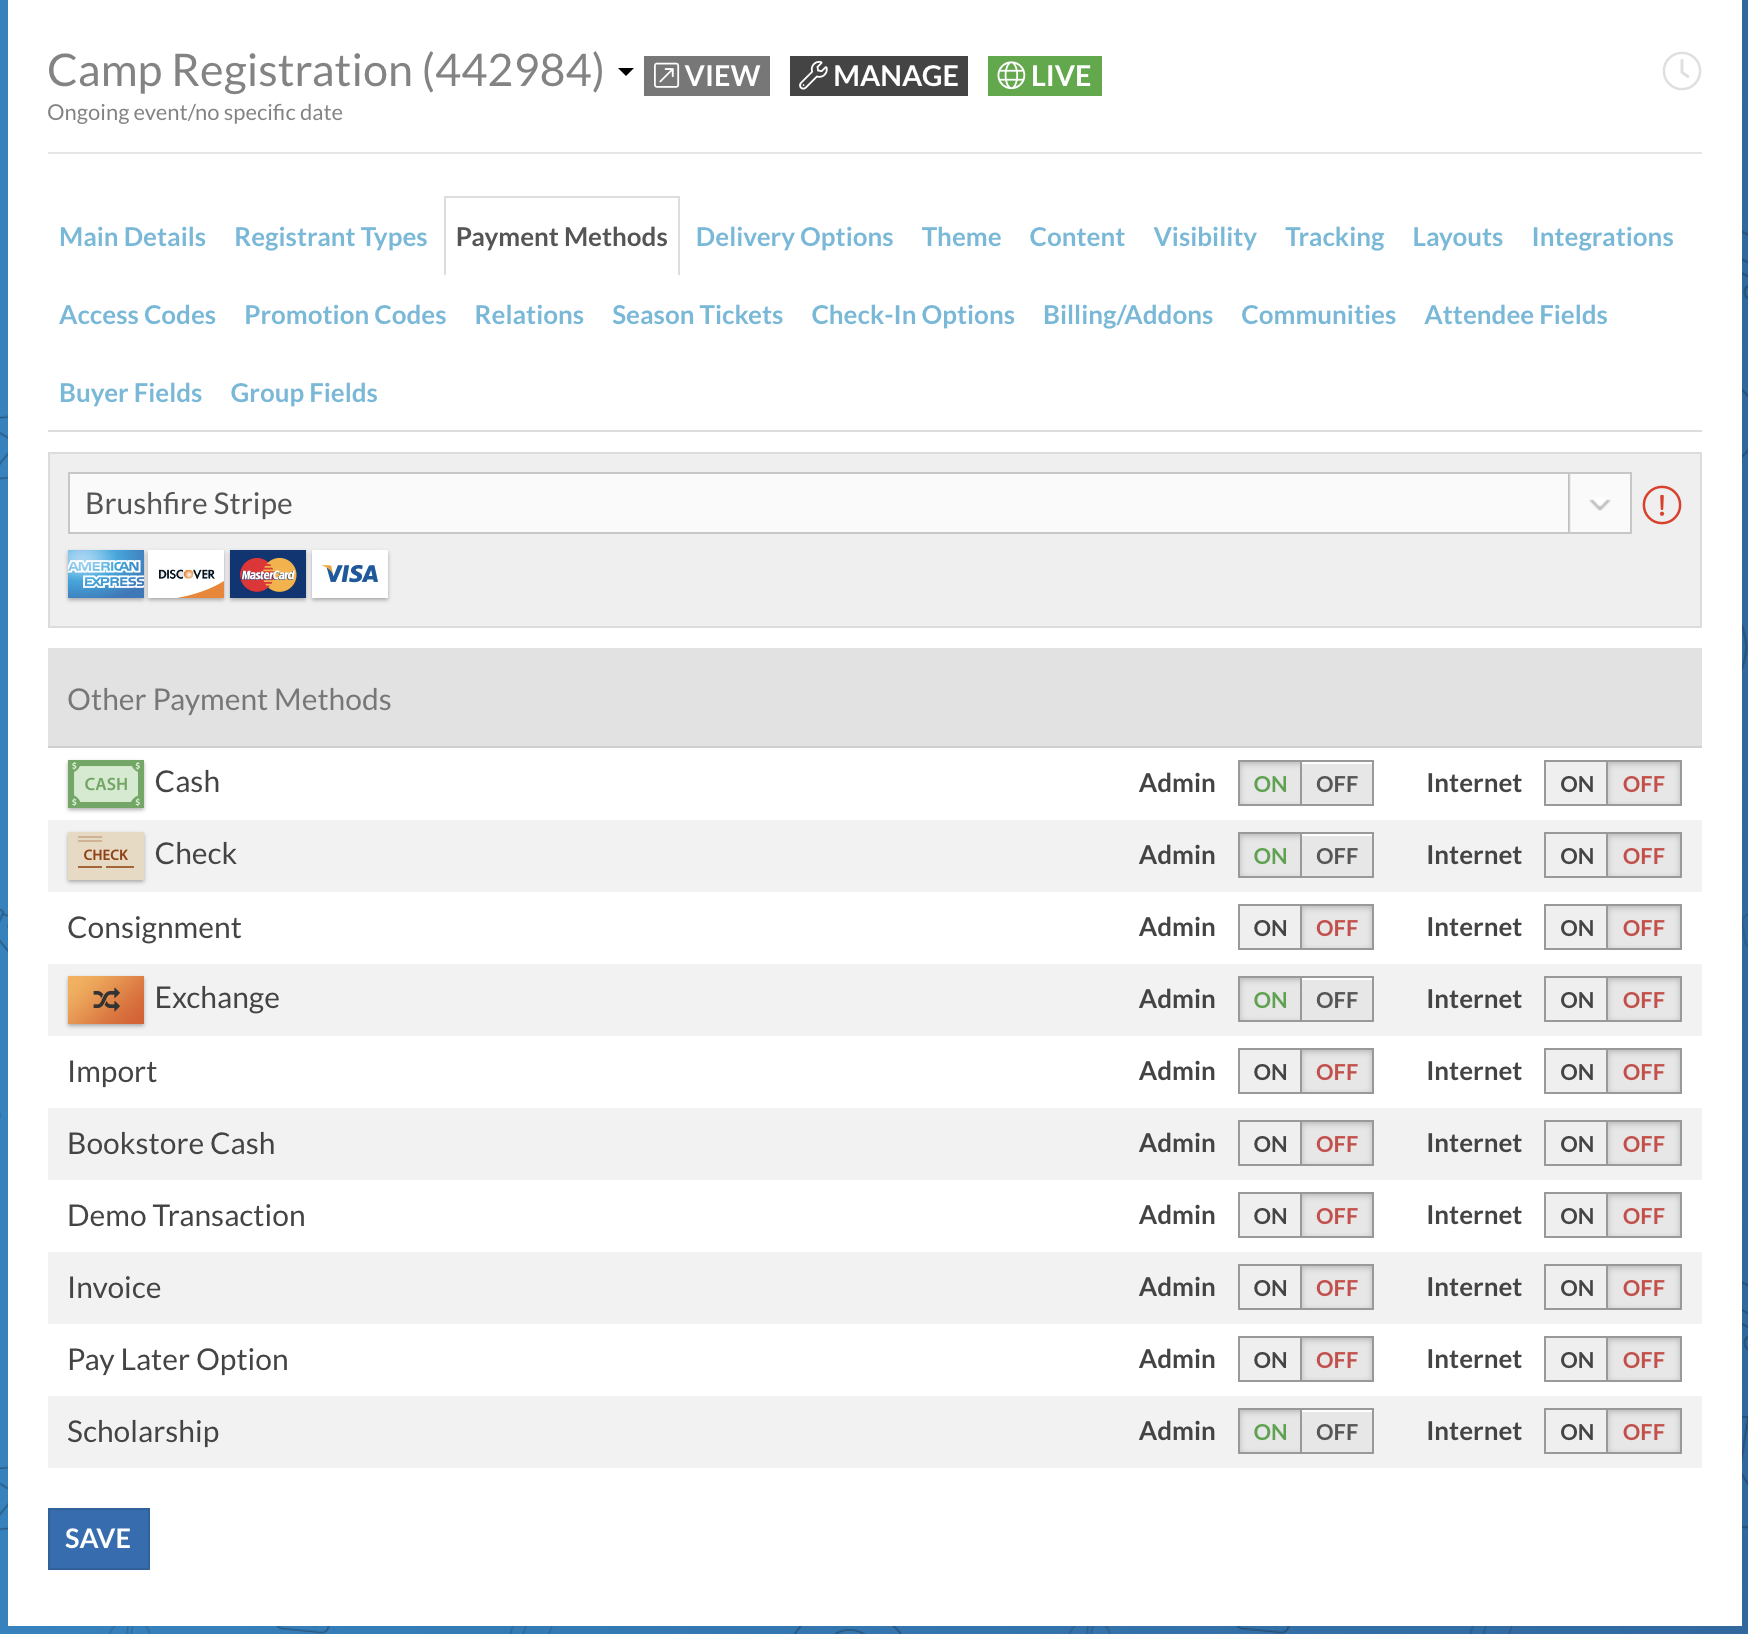Click the Exchange shuffle icon
The width and height of the screenshot is (1748, 1634).
[x=105, y=998]
